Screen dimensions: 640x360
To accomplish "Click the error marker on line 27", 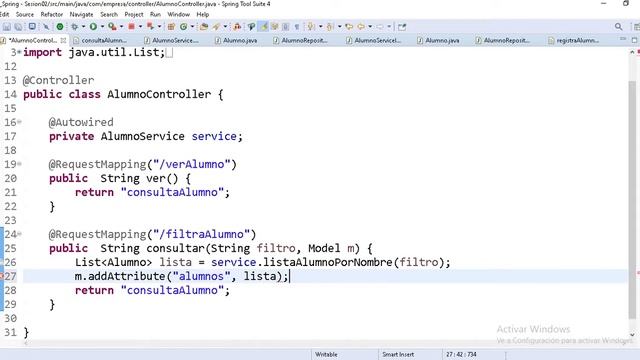I will click(1, 276).
